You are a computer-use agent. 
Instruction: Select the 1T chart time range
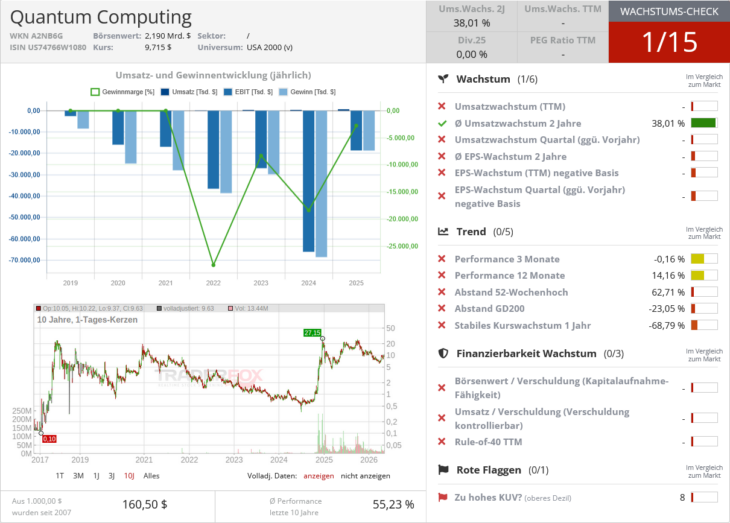point(60,476)
